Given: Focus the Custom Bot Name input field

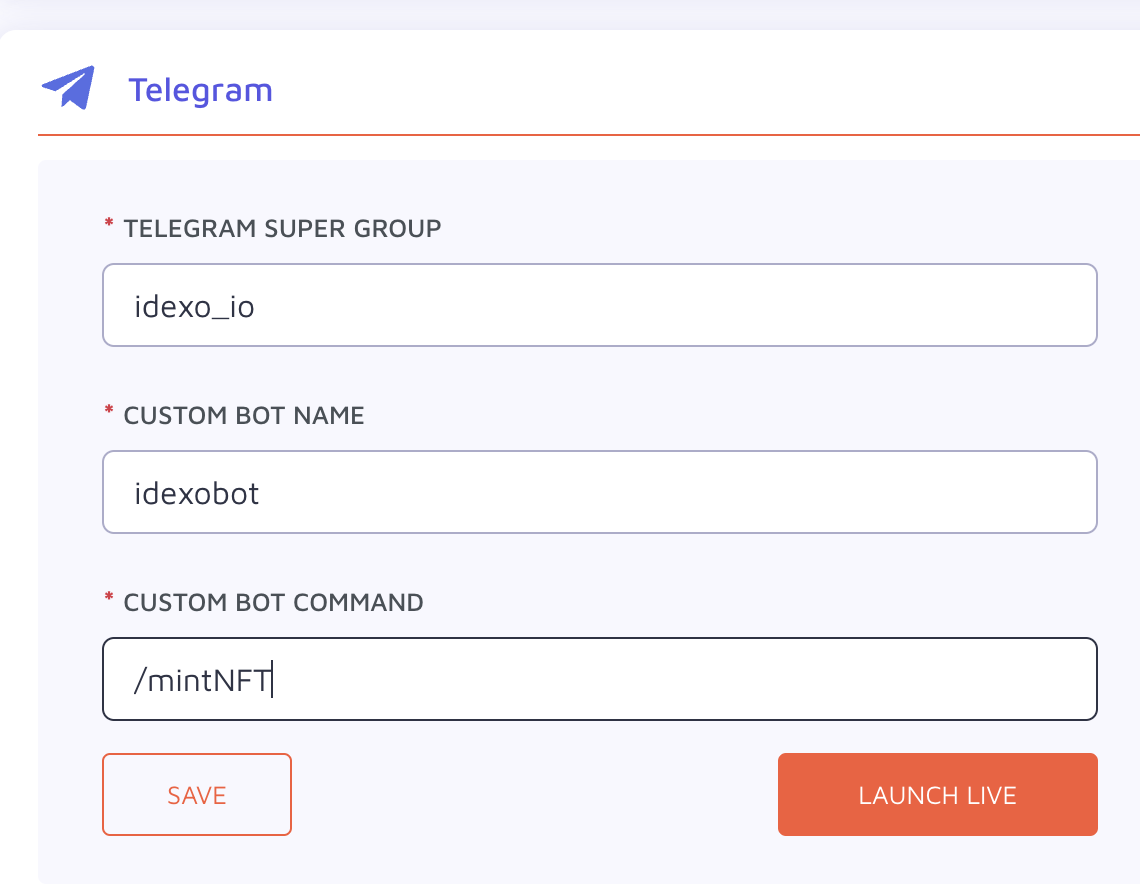Looking at the screenshot, I should coord(600,492).
